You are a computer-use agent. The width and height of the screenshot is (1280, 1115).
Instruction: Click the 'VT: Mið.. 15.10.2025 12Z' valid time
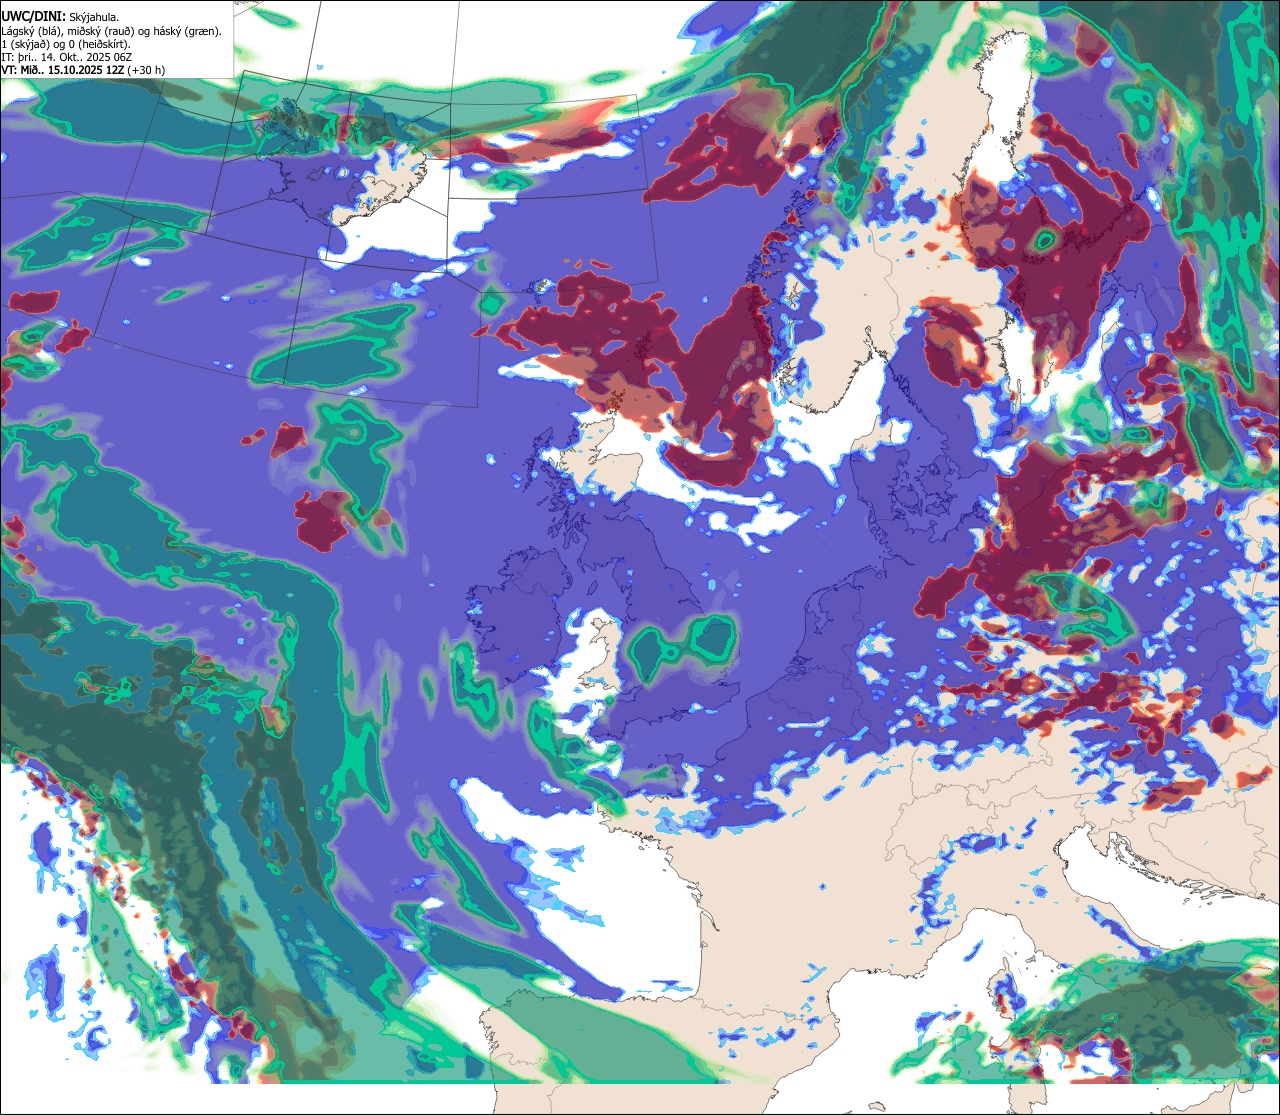[x=63, y=70]
